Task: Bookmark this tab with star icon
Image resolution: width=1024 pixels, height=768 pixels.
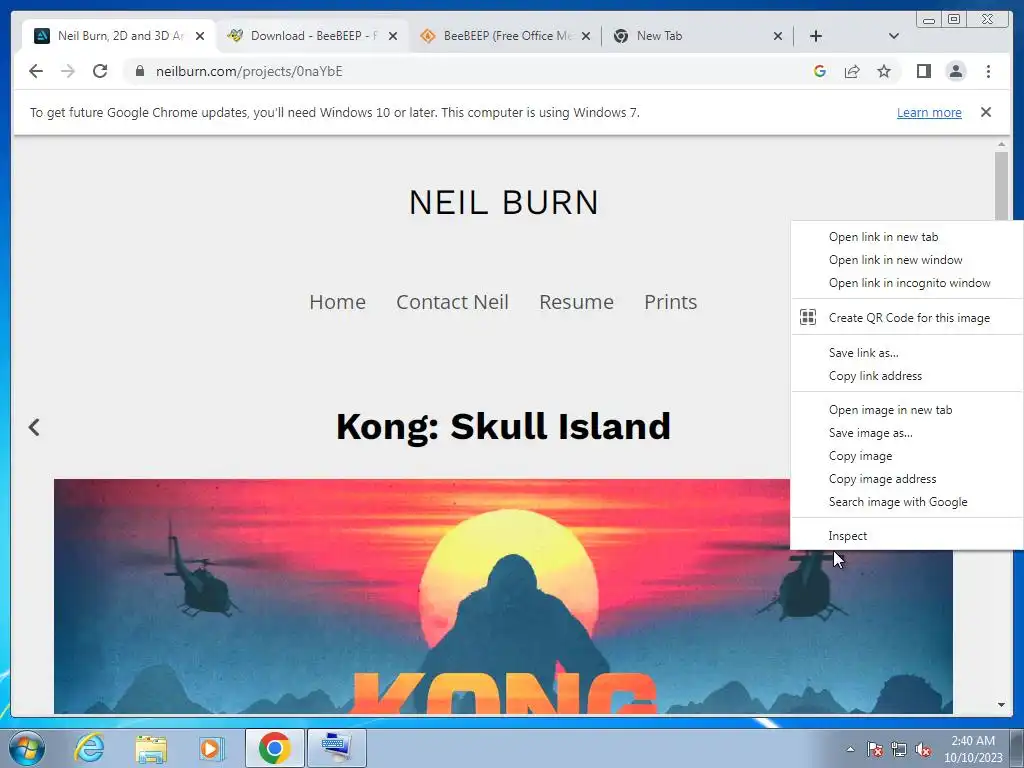Action: tap(884, 71)
